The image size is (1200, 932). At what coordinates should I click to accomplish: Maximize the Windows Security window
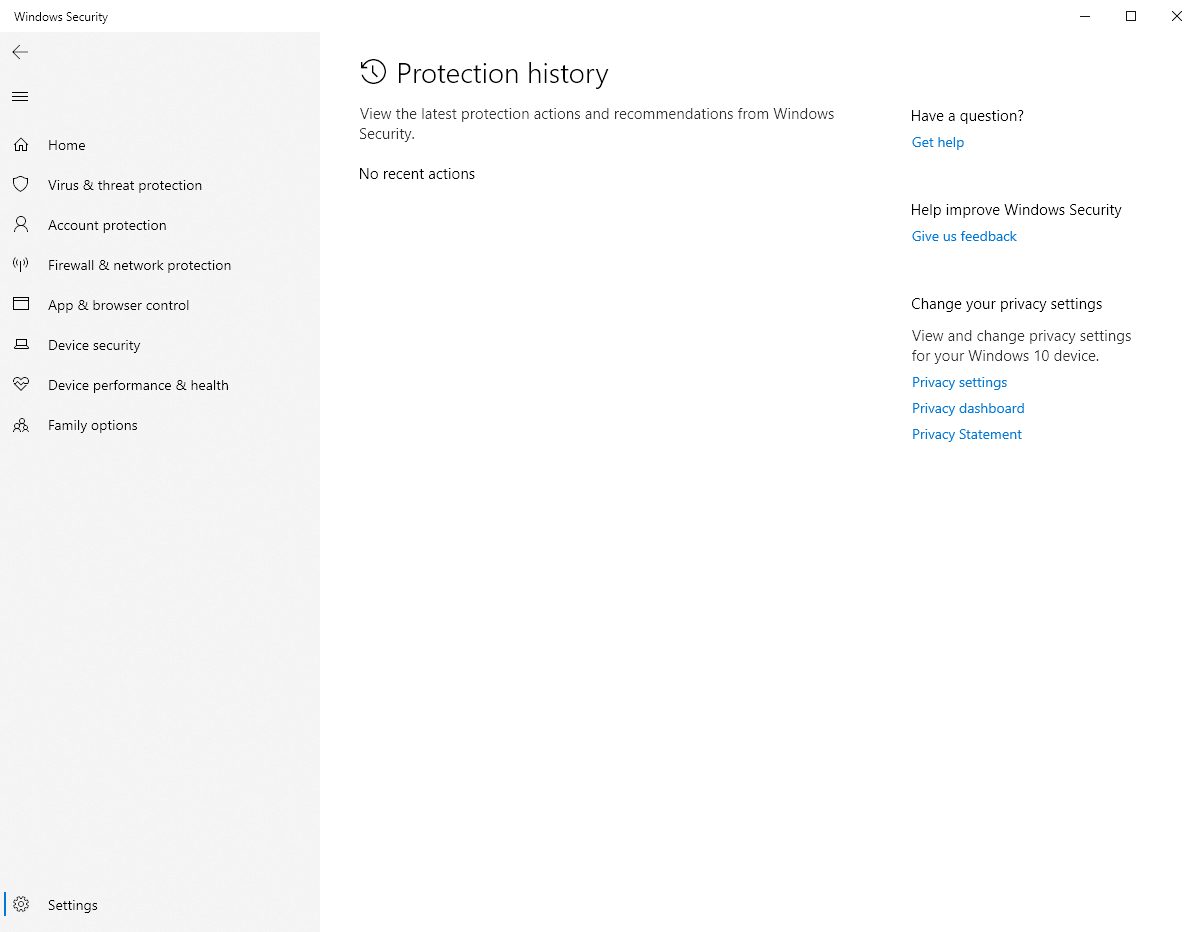[x=1131, y=16]
